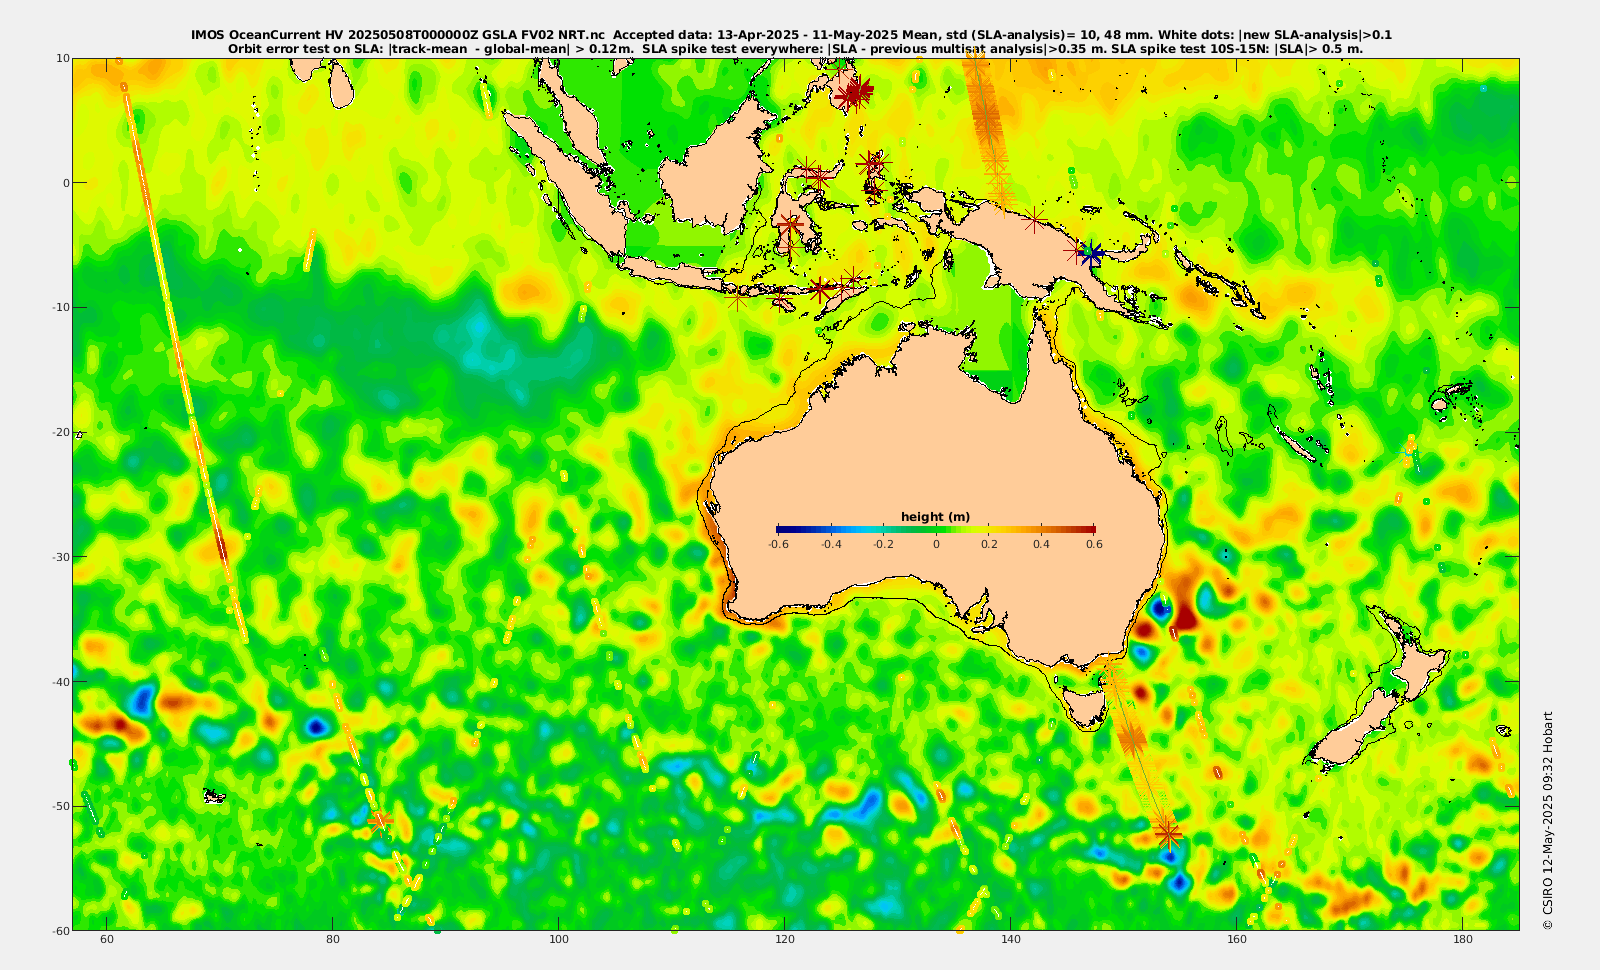This screenshot has width=1600, height=970.
Task: Click the red asterisk marker near 154E, 52S
Action: click(1168, 832)
